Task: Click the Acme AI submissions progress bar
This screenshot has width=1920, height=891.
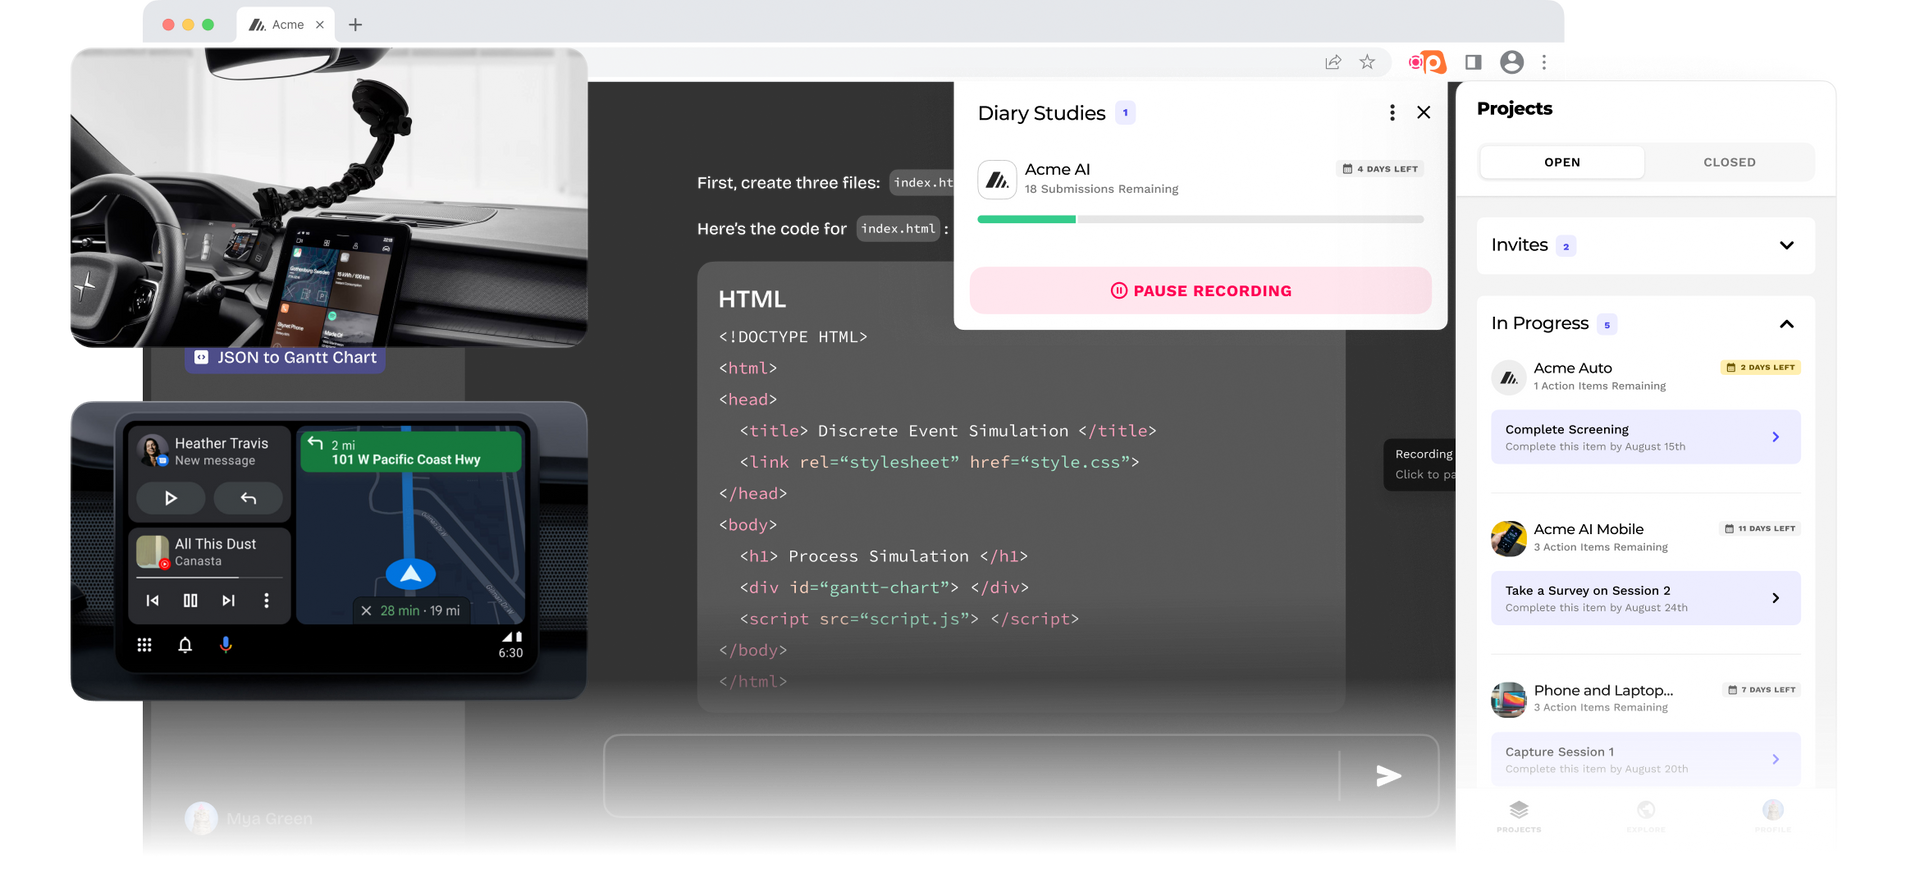Action: (x=1200, y=219)
